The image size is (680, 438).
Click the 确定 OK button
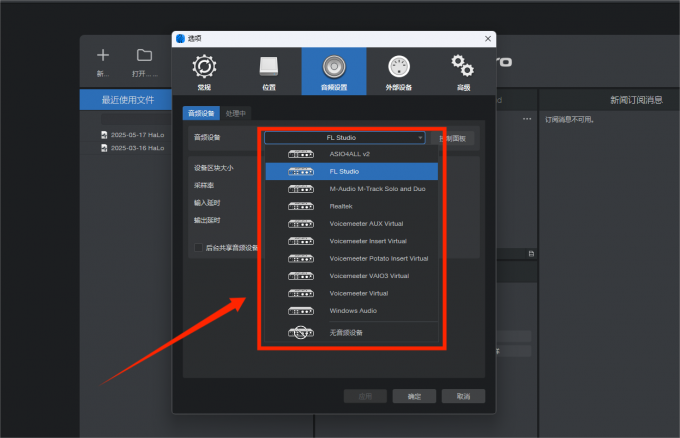[x=414, y=396]
